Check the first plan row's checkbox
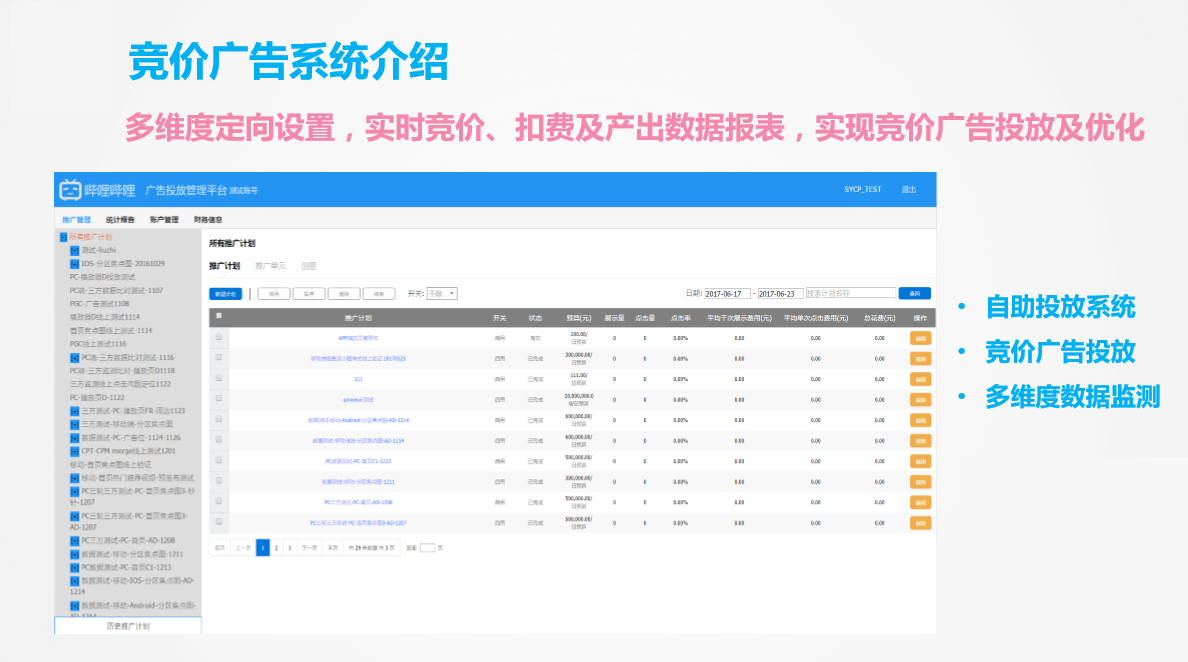The height and width of the screenshot is (662, 1188). pos(219,338)
